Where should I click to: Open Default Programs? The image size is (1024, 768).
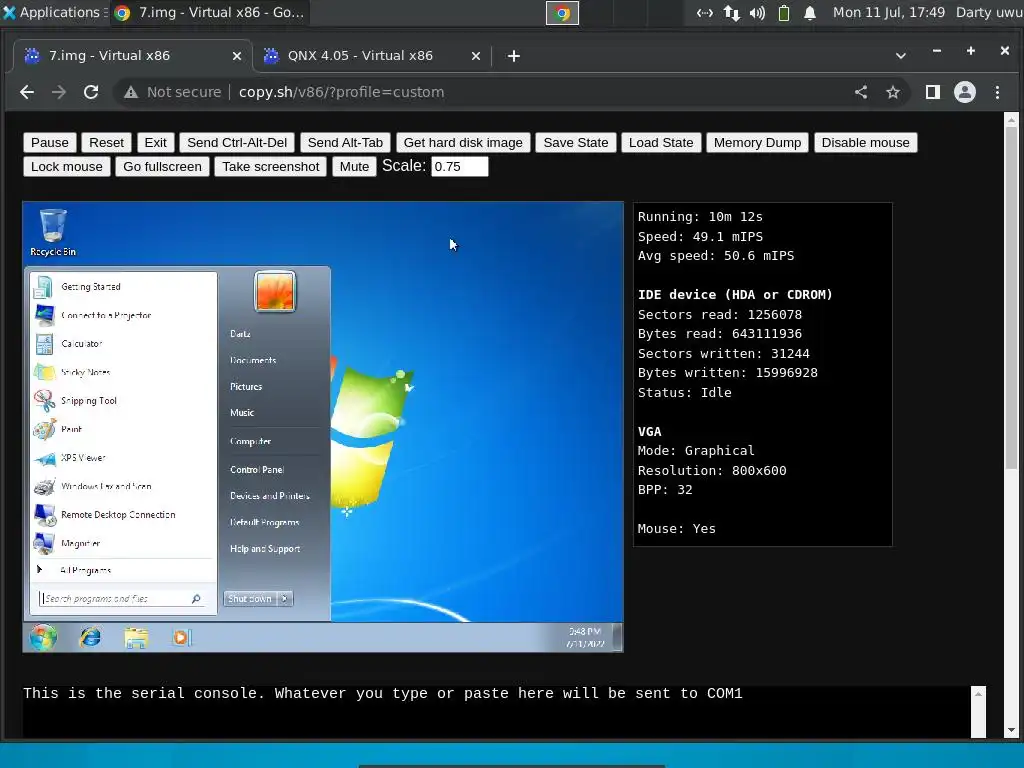click(264, 522)
